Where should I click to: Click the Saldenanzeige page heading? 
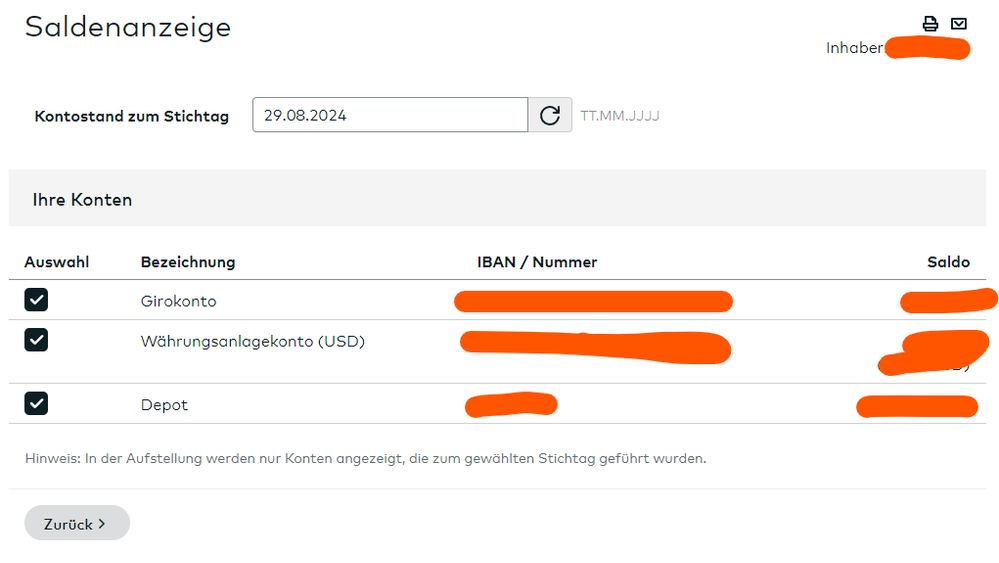point(128,27)
